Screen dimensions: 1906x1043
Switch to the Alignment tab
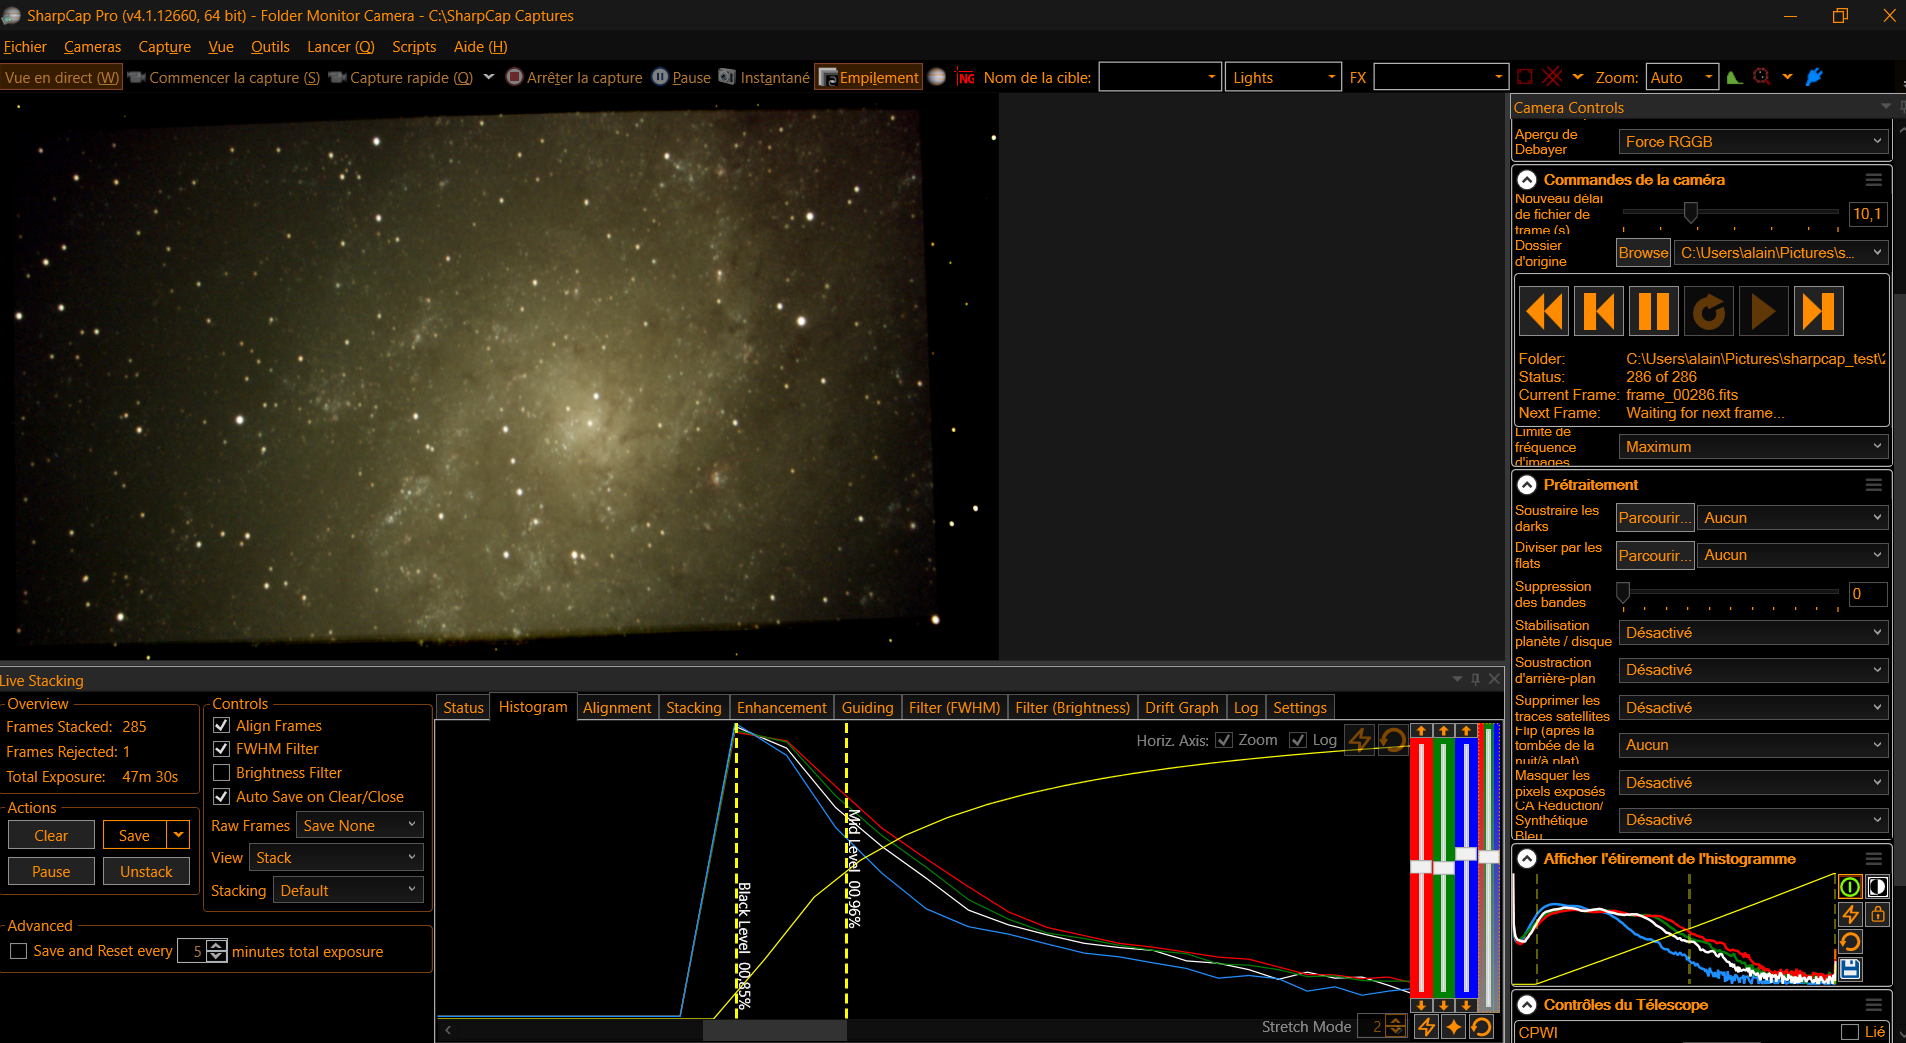point(617,707)
